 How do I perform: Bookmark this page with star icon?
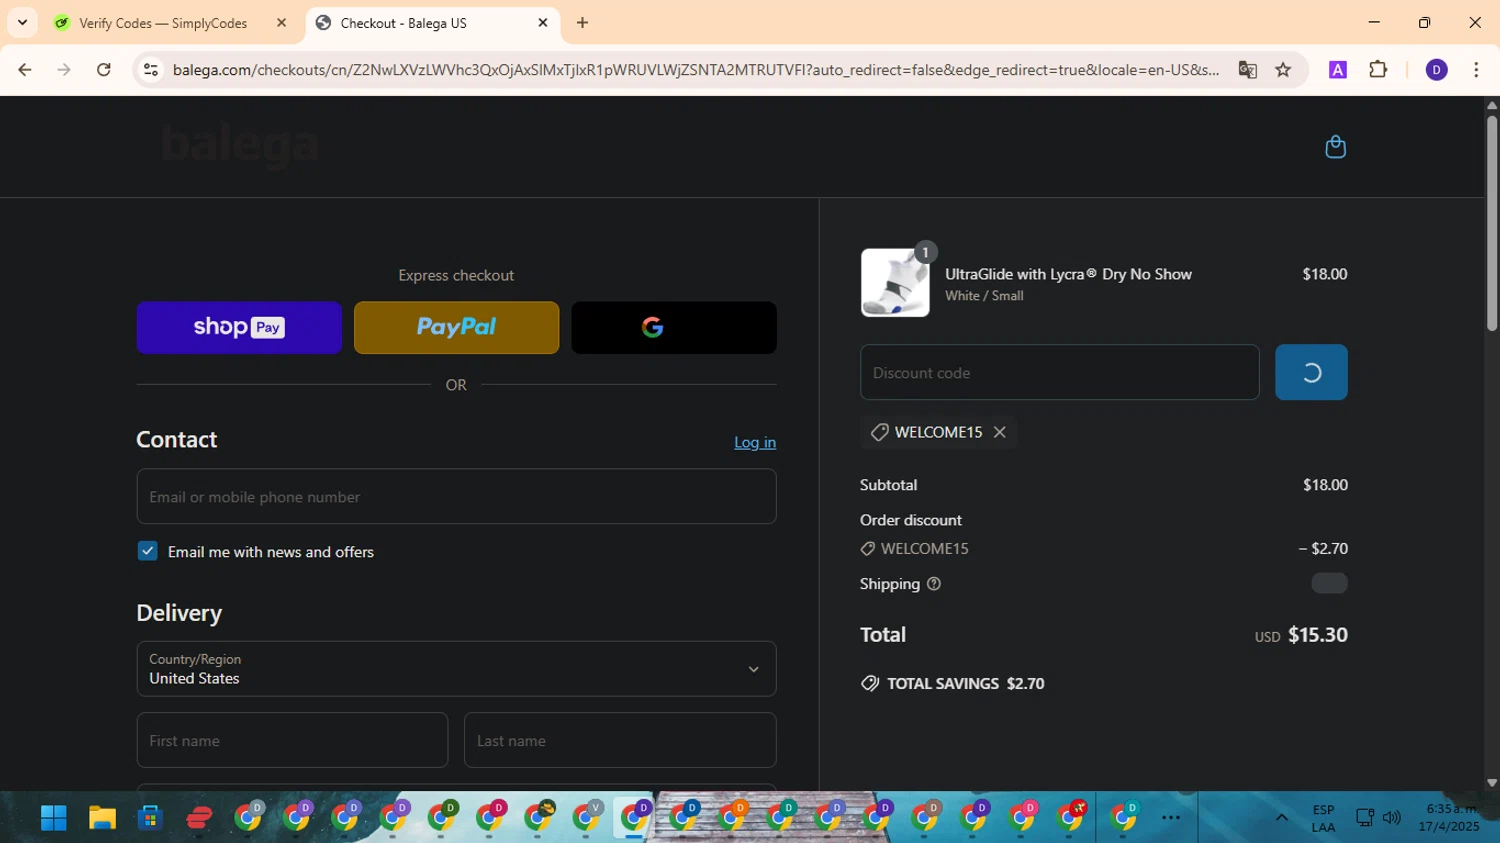tap(1283, 69)
